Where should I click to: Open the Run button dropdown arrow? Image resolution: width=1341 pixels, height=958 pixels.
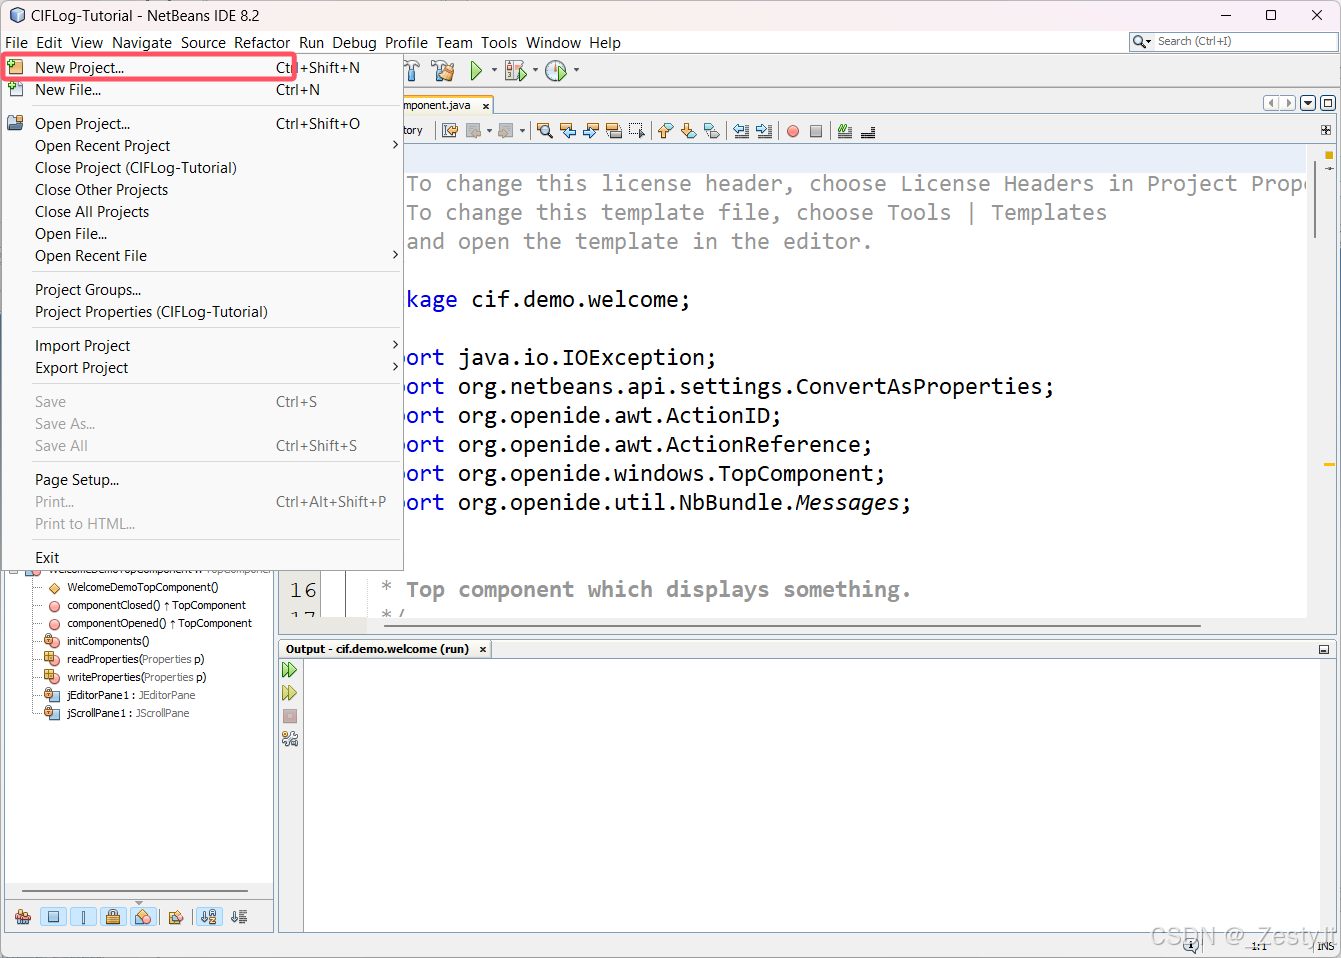click(x=494, y=70)
